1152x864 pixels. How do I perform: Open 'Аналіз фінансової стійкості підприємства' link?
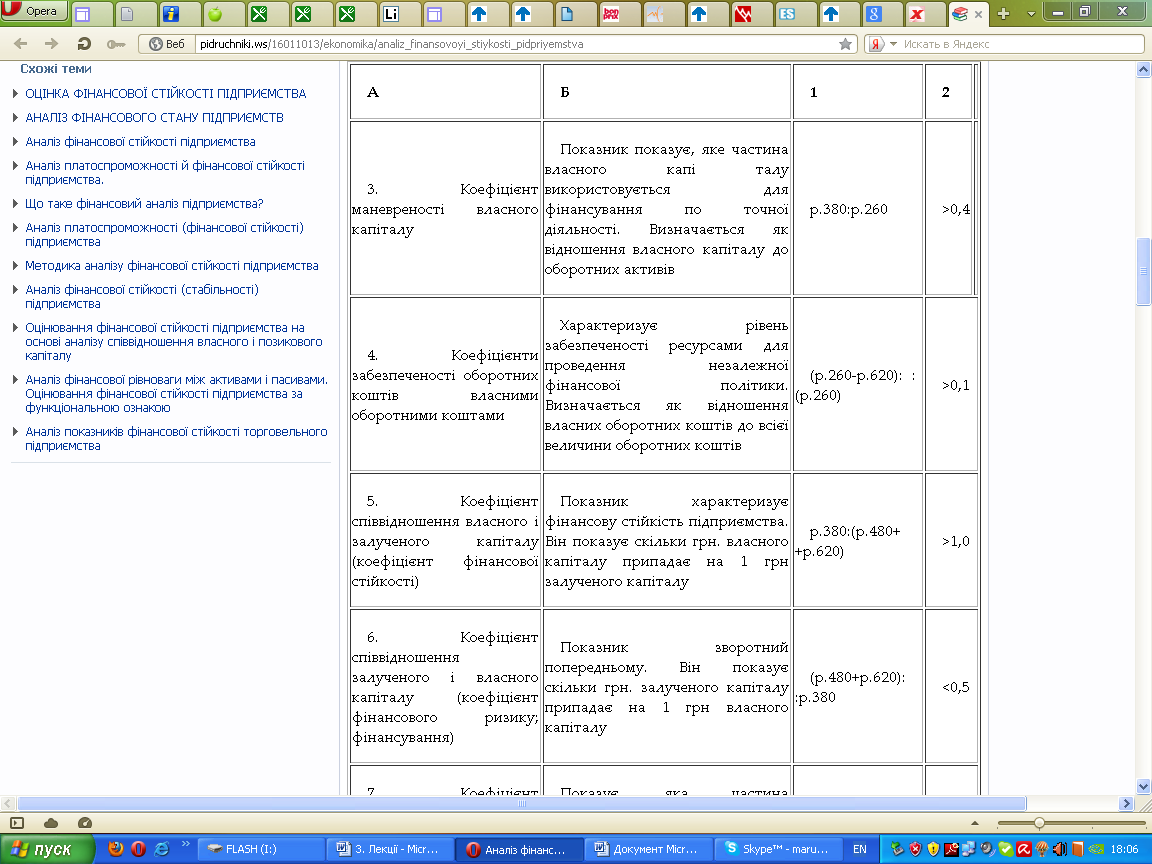pos(140,142)
